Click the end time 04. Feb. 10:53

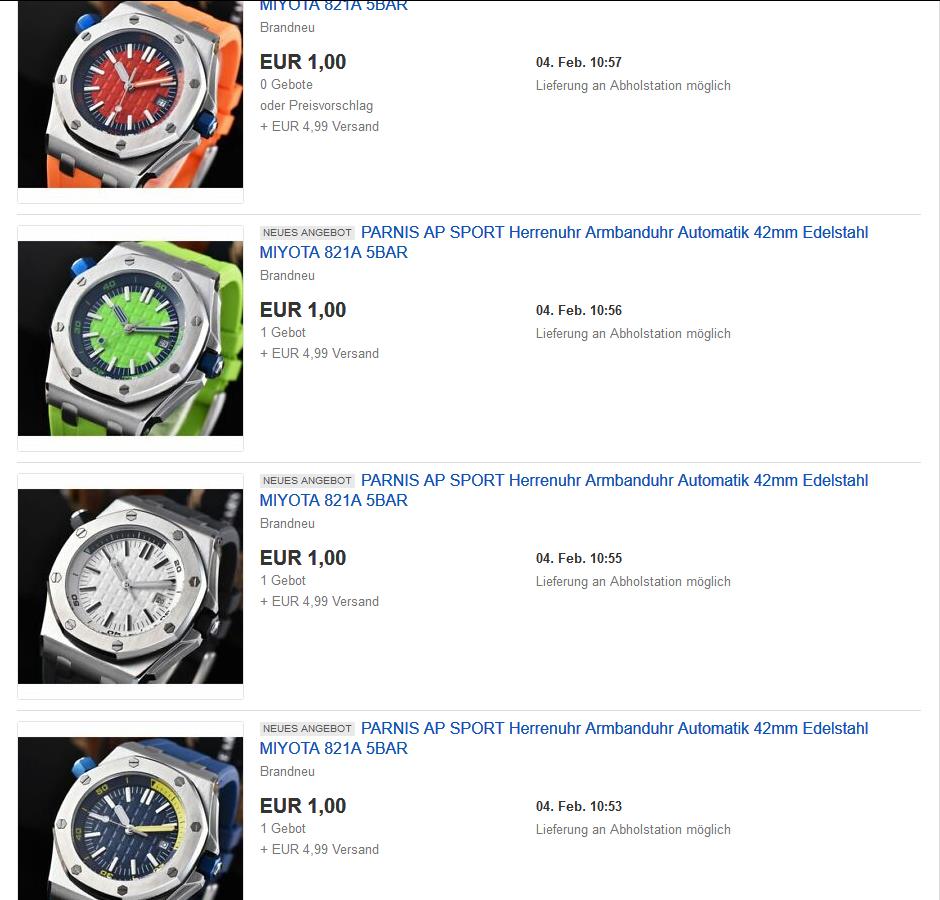tap(579, 806)
